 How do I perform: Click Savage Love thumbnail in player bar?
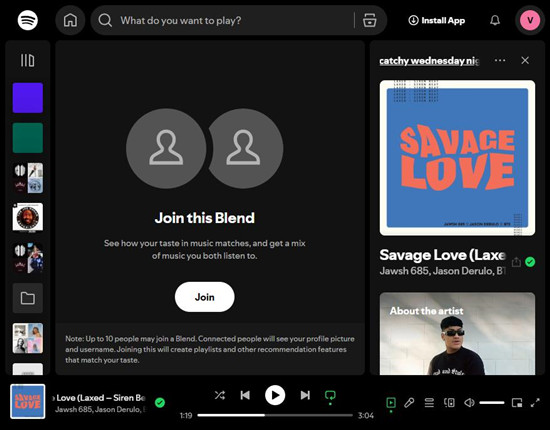click(x=28, y=402)
